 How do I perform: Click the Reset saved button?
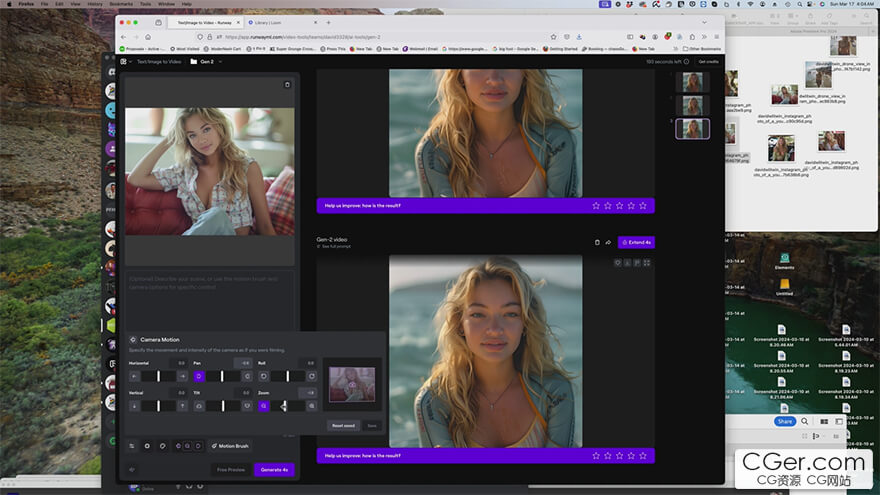coord(343,425)
